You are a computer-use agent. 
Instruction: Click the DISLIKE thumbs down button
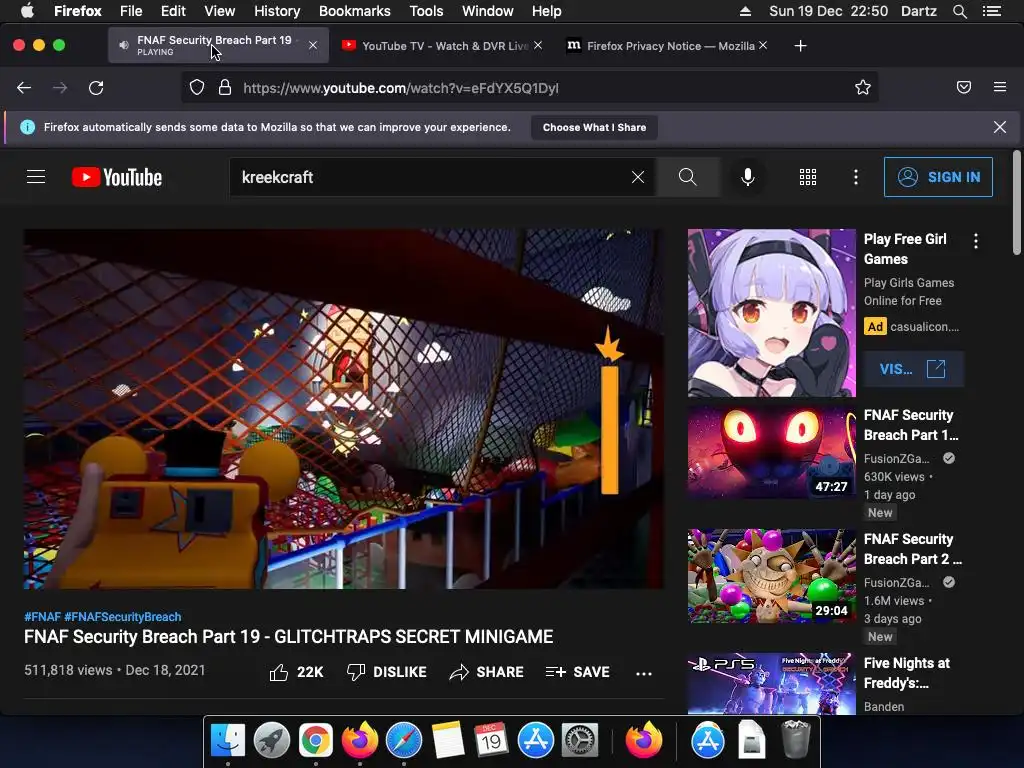point(387,672)
